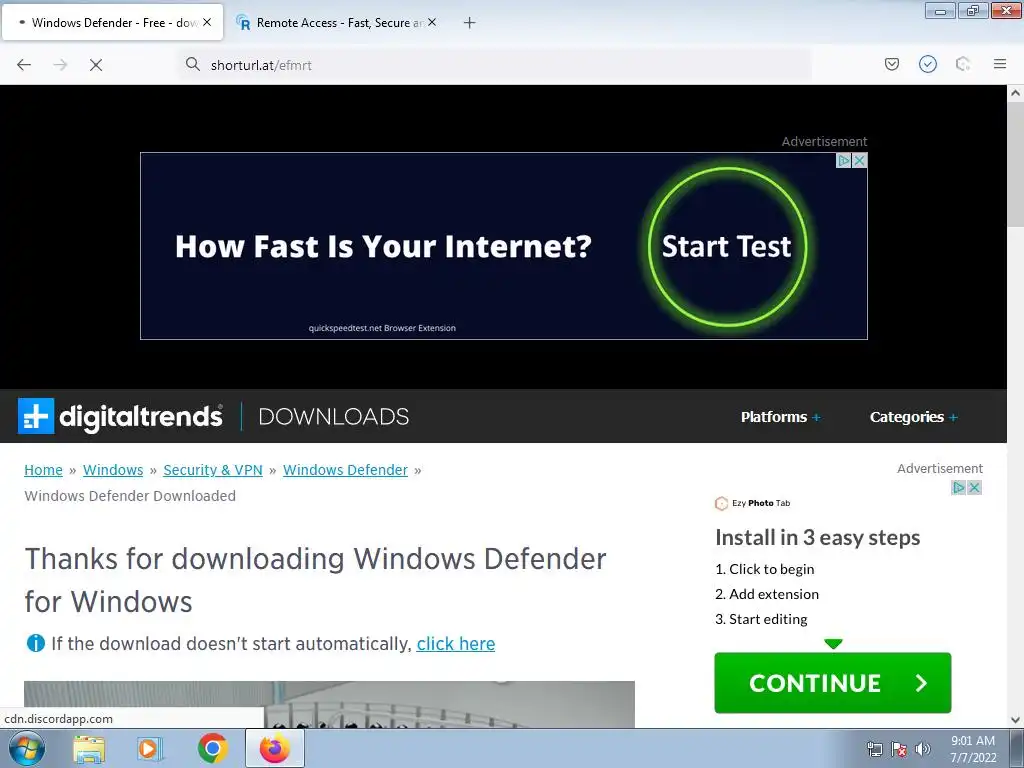The image size is (1024, 768).
Task: Click 'Thanks for downloading Windows Defender' heading
Action: 315,580
